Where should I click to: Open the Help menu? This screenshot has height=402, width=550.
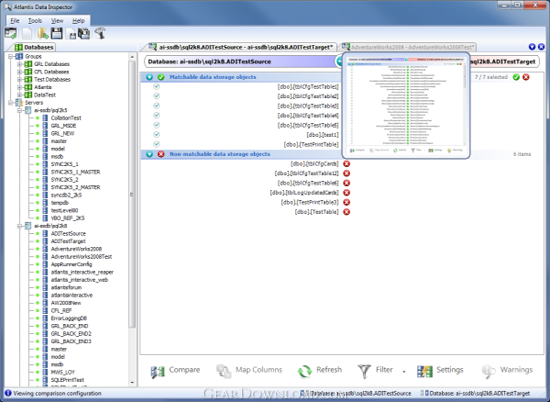coord(78,21)
